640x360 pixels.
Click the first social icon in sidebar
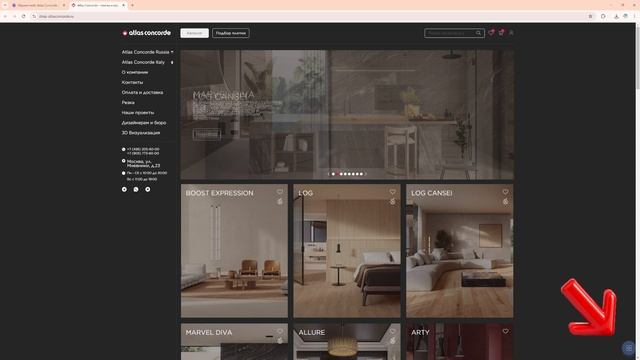[124, 189]
